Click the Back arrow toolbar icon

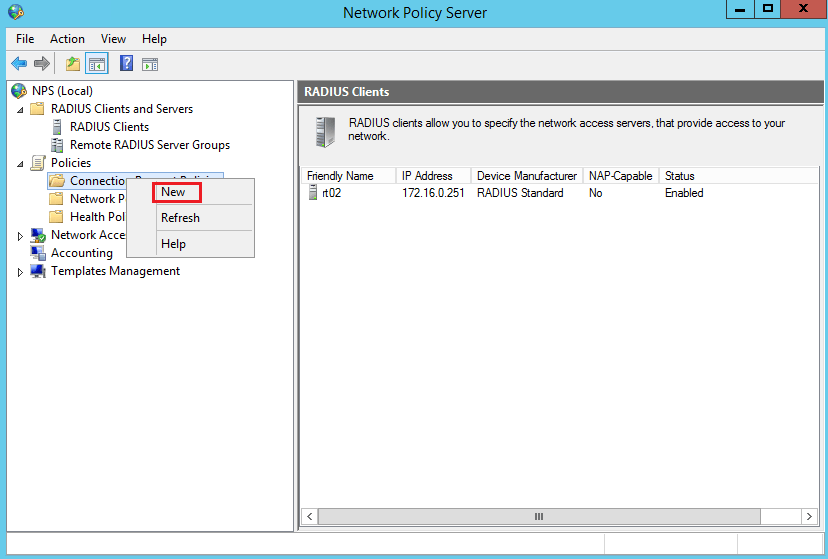coord(19,64)
